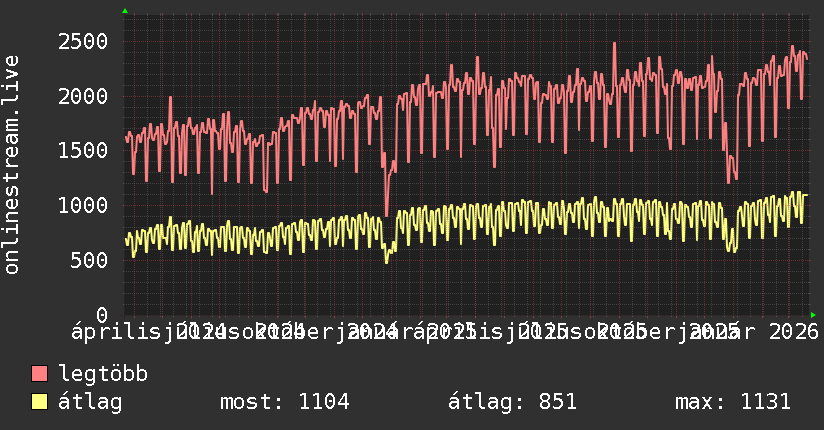Click the 1000 y-axis label
This screenshot has width=824, height=430.
tap(83, 206)
